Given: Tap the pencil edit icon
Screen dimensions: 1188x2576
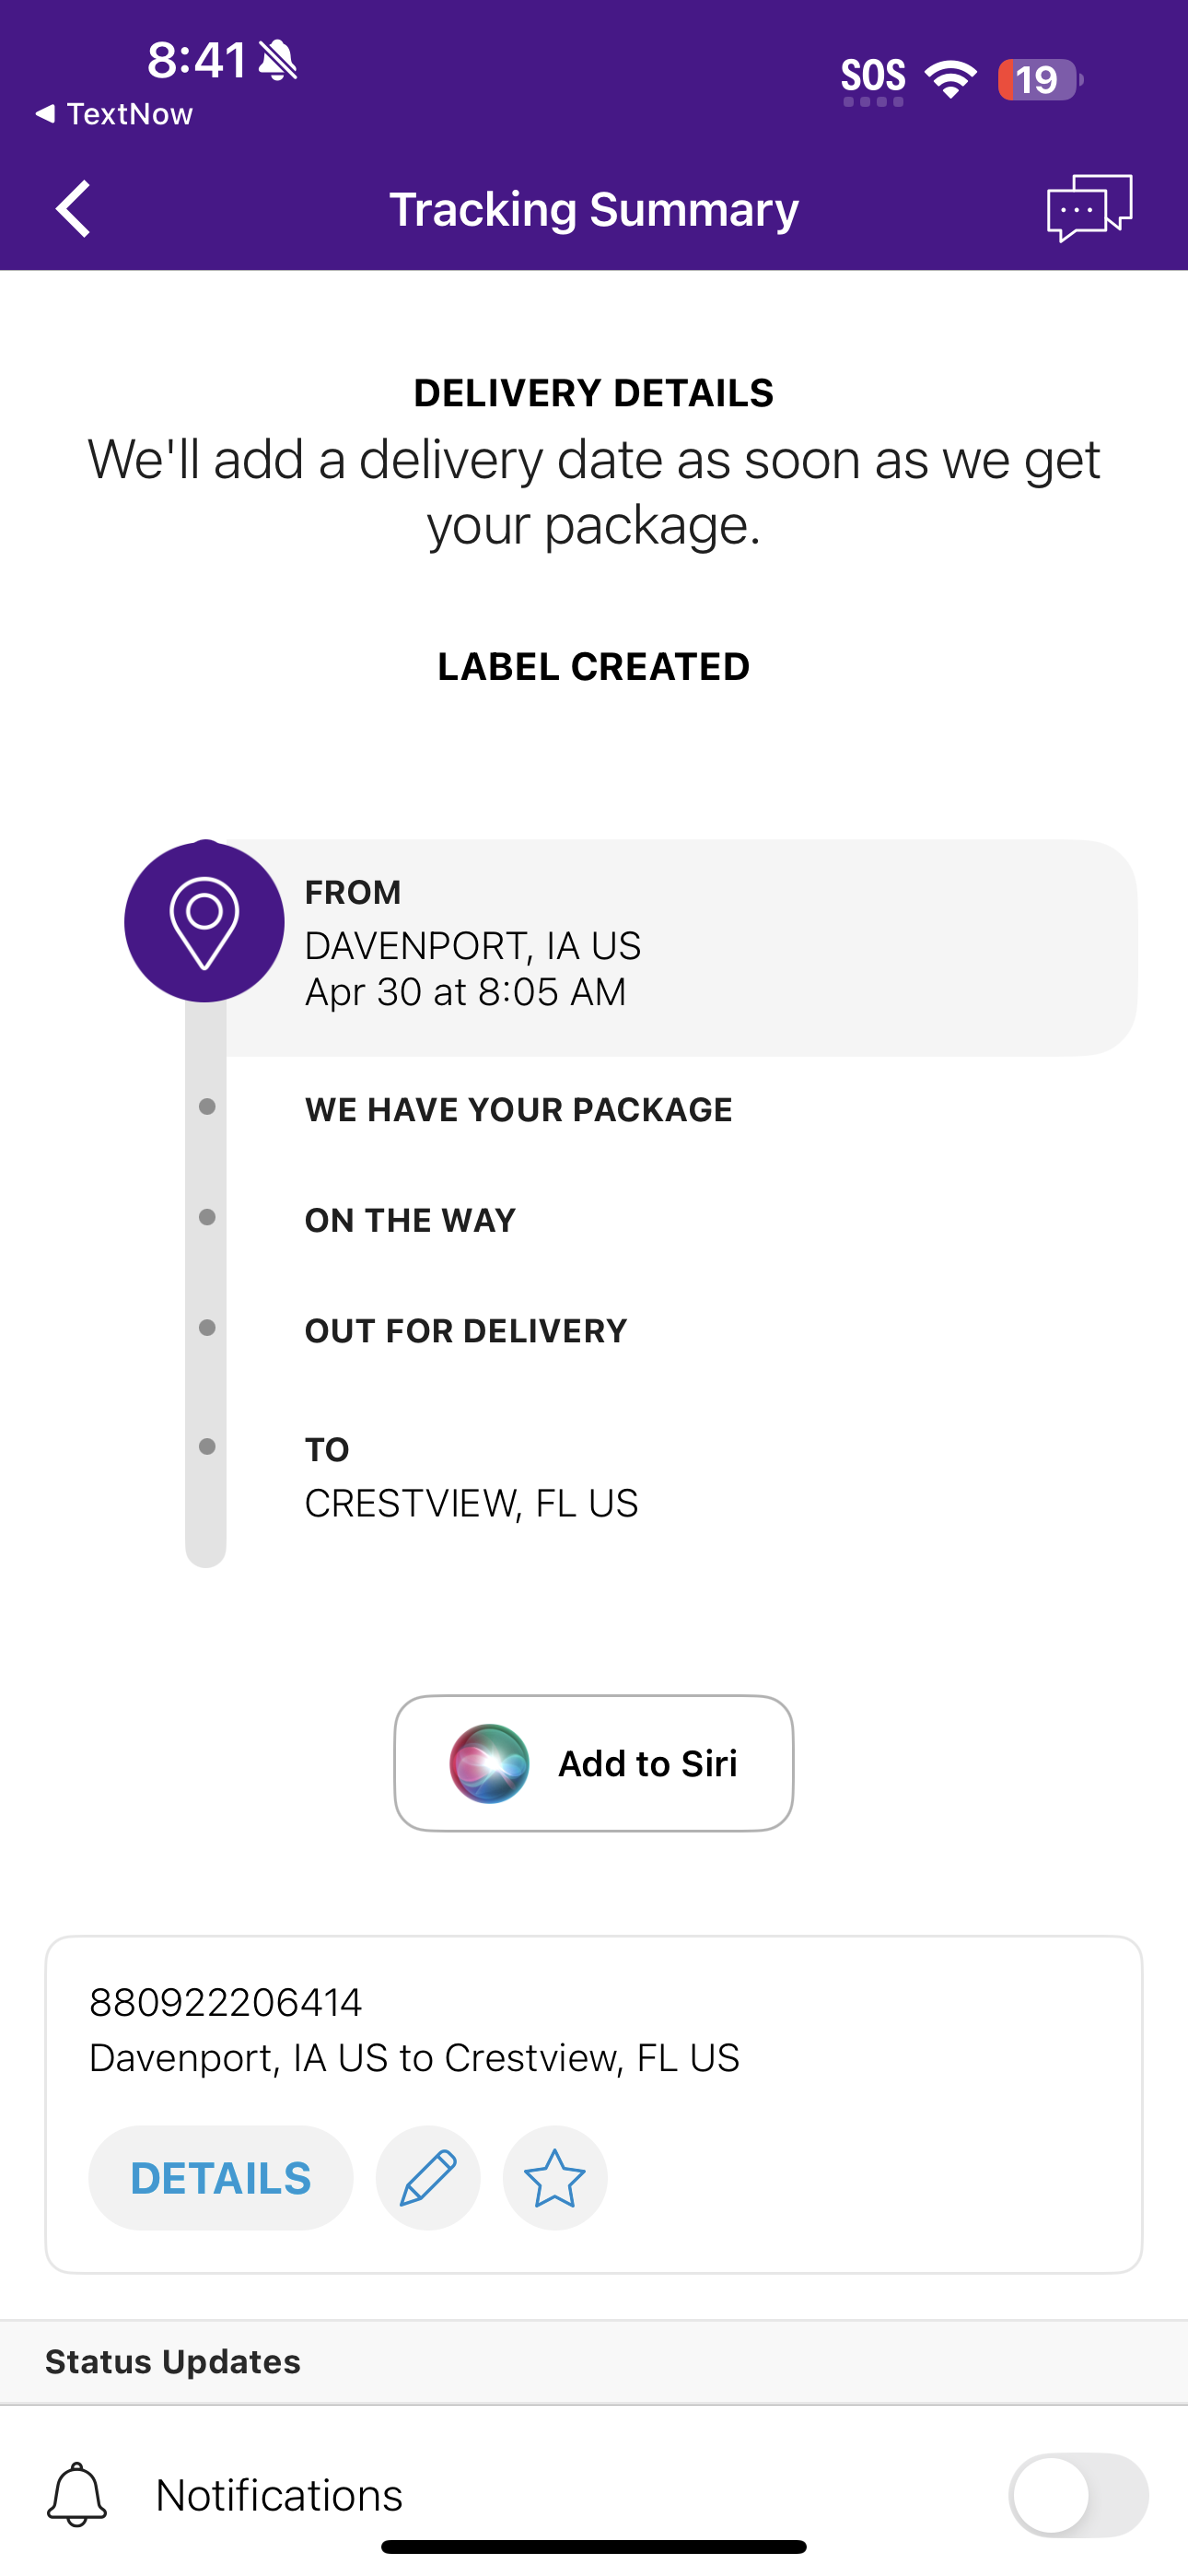Looking at the screenshot, I should point(428,2178).
